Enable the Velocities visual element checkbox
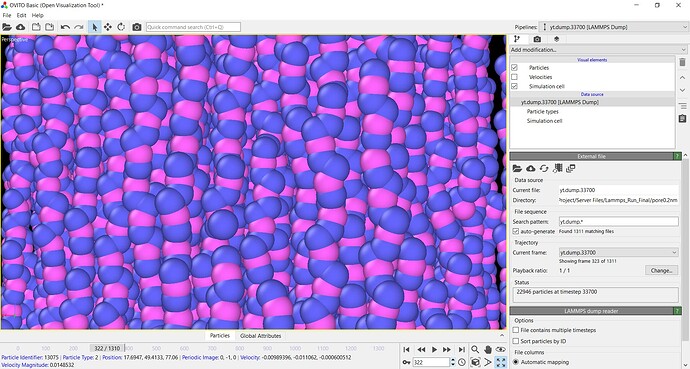This screenshot has width=690, height=369. point(514,77)
